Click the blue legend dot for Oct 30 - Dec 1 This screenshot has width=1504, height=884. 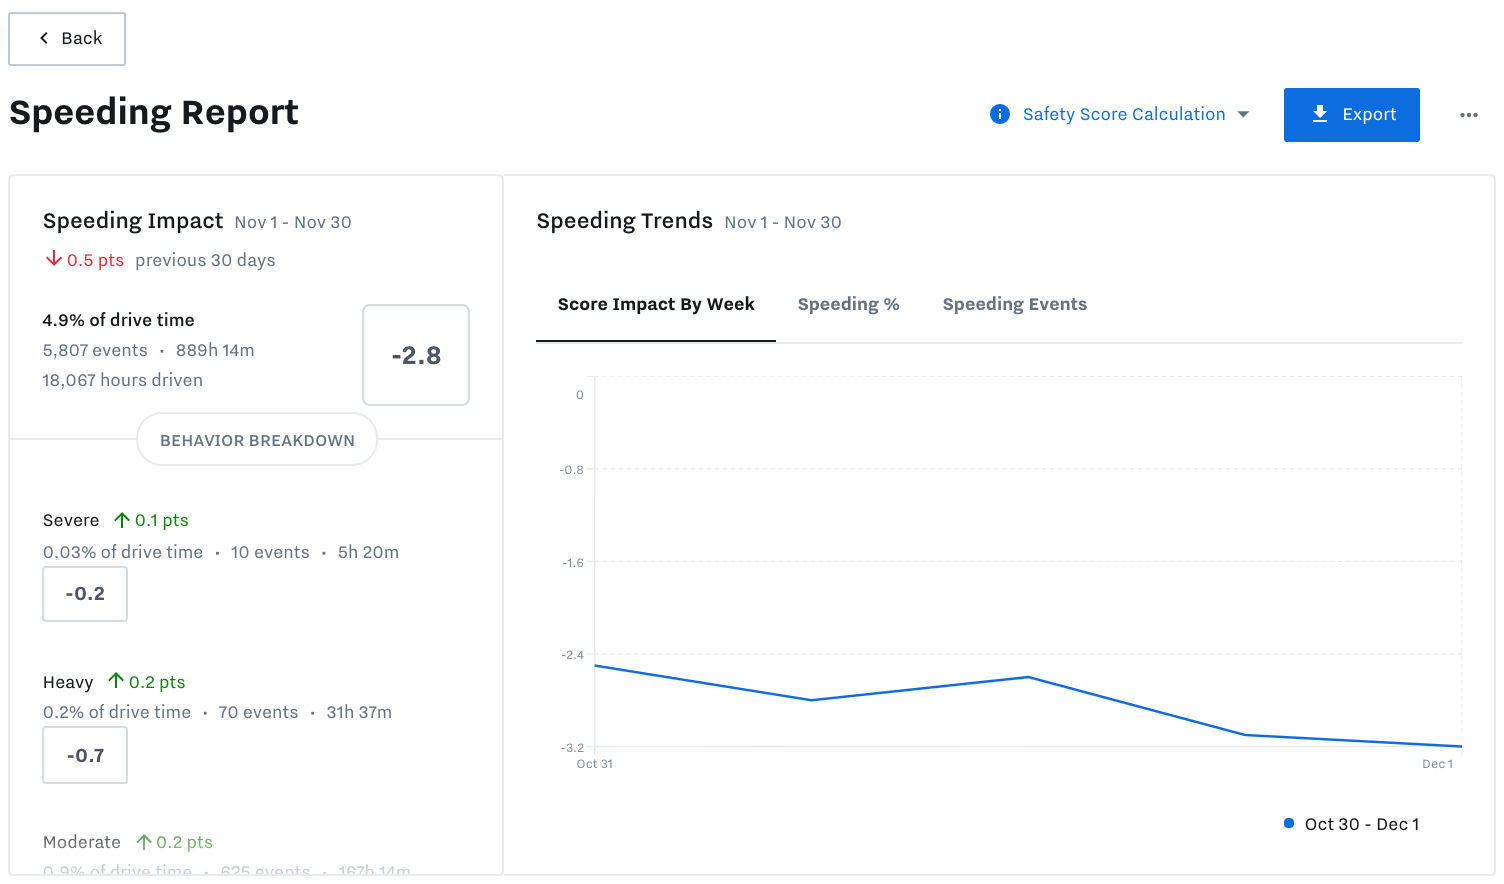click(1289, 823)
